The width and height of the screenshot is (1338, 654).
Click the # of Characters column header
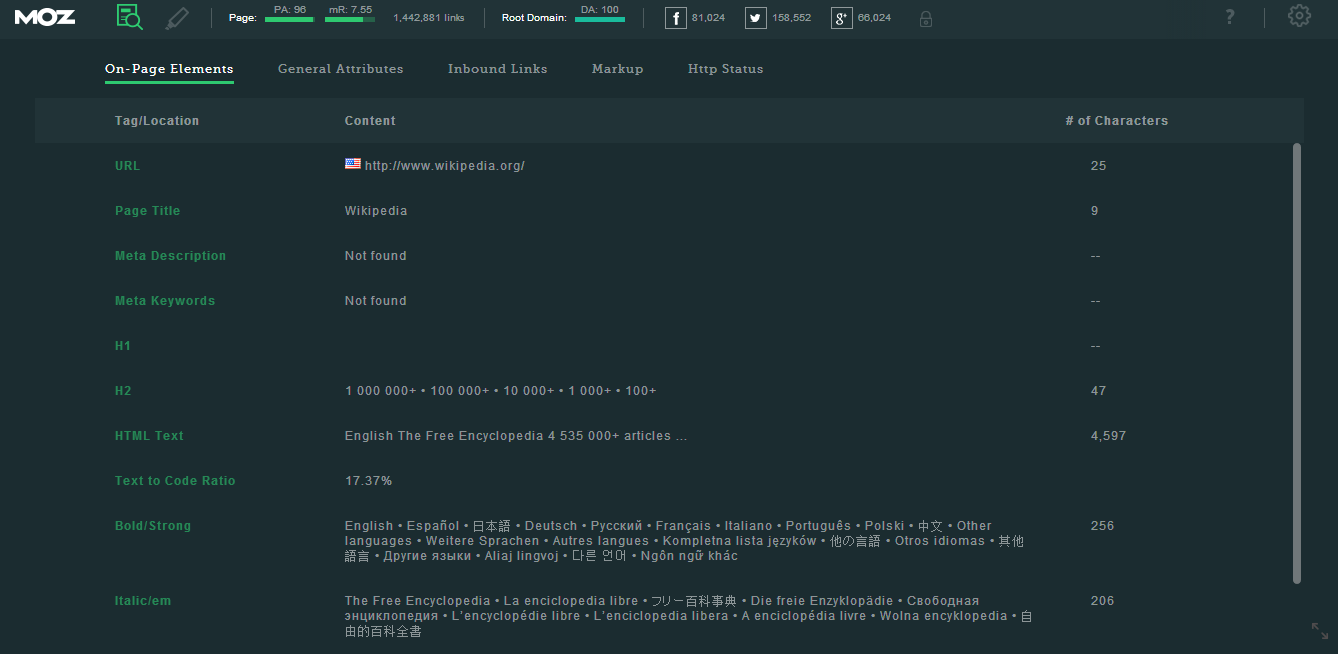pyautogui.click(x=1117, y=121)
